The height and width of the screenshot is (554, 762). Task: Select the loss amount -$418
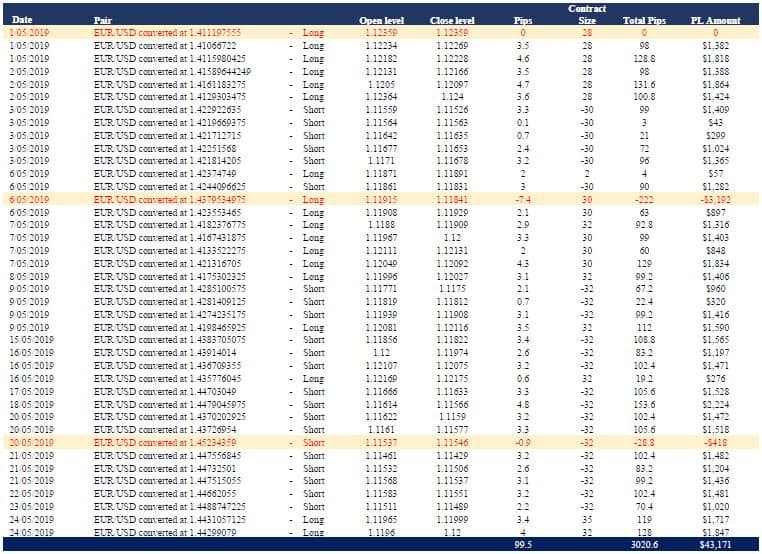(715, 443)
